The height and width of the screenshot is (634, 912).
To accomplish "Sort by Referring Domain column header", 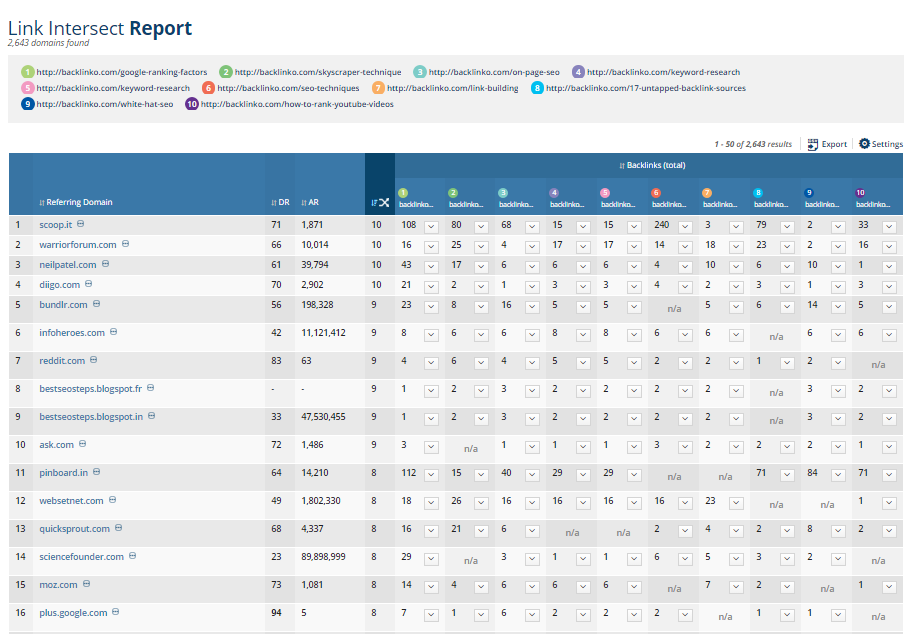I will [x=76, y=202].
